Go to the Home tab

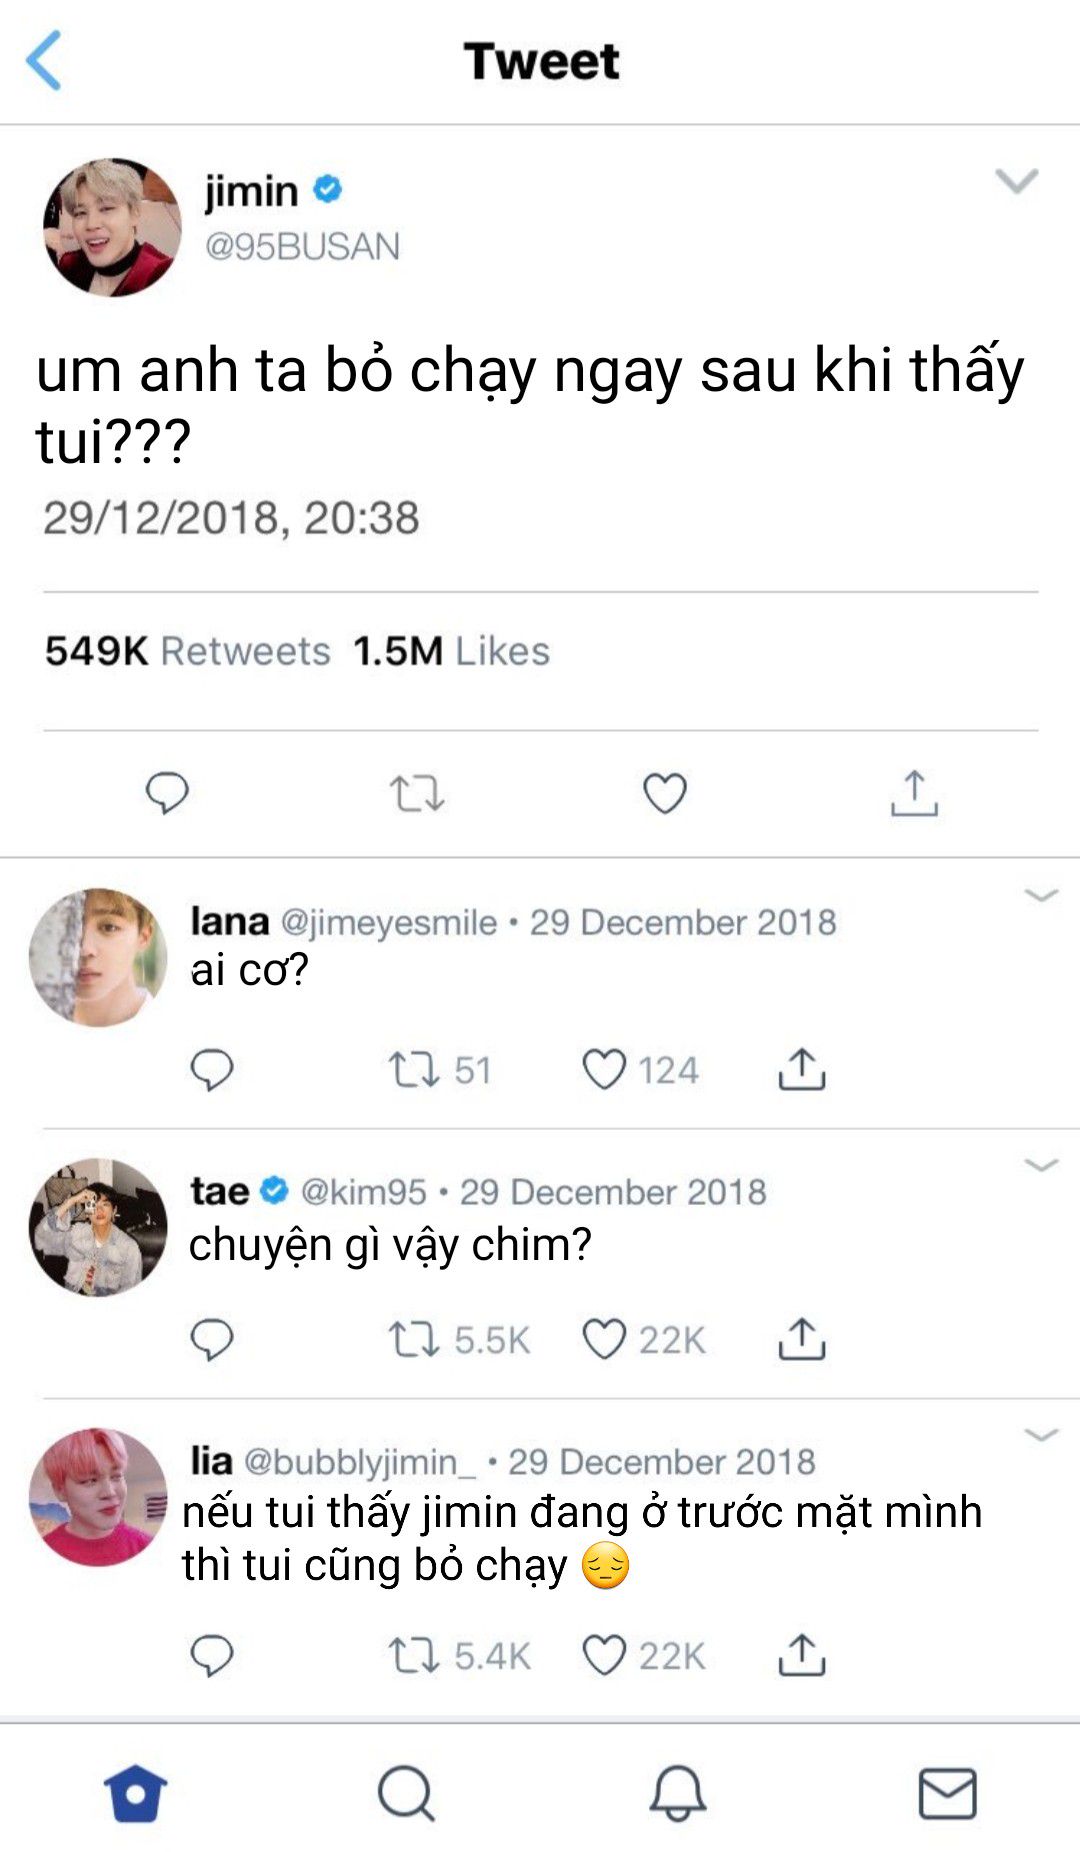[x=136, y=1793]
